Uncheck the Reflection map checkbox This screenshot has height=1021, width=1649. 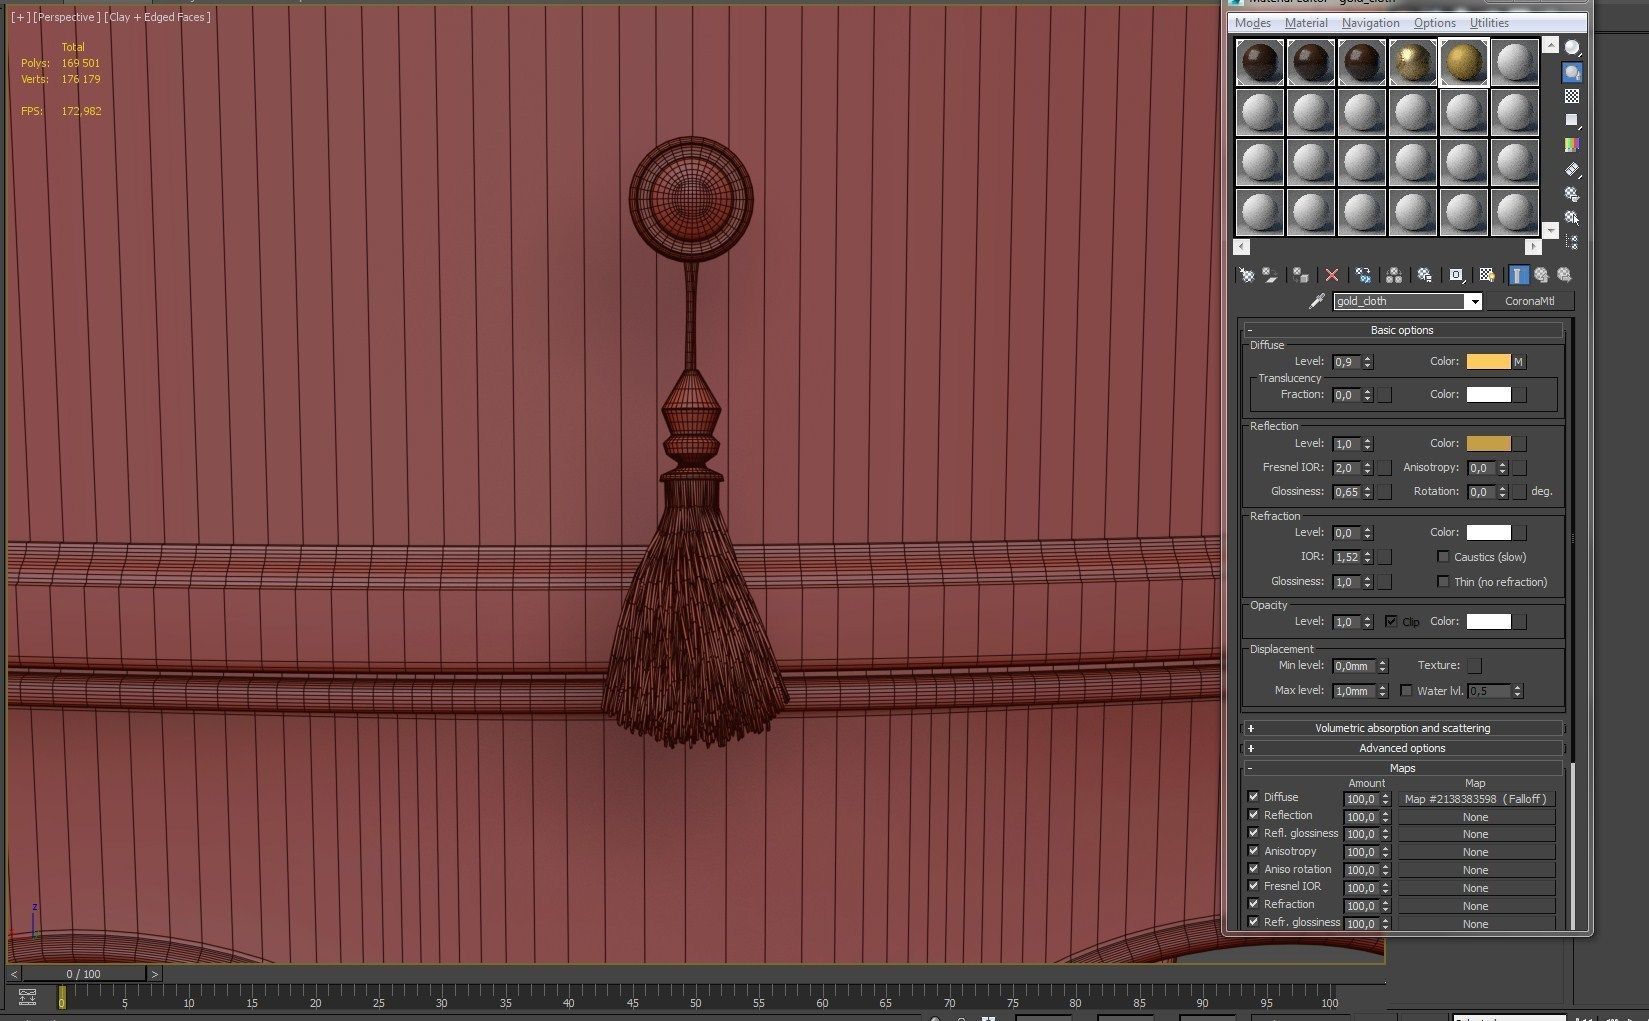1254,815
